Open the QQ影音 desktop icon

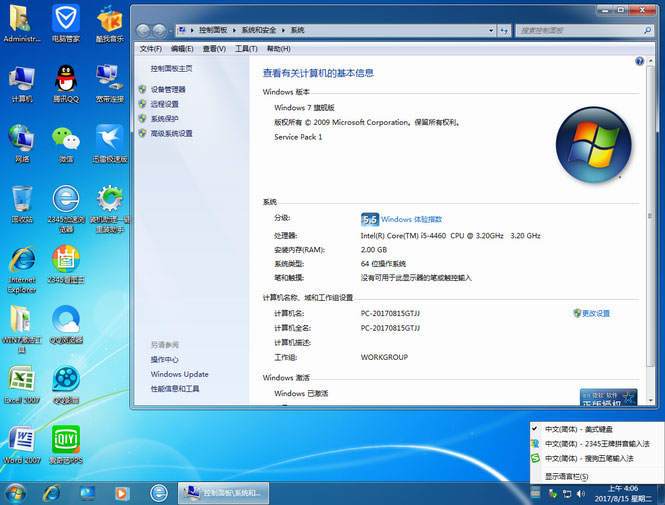[66, 385]
